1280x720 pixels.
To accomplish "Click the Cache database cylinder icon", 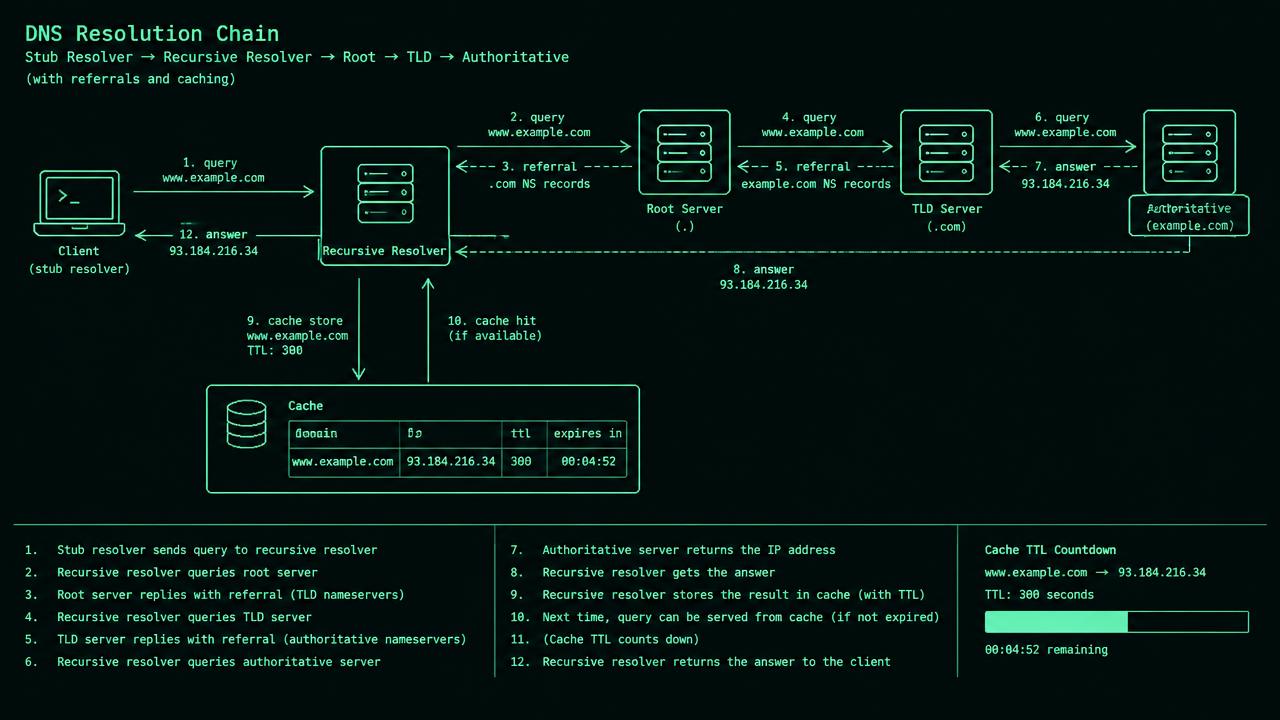I will 247,424.
